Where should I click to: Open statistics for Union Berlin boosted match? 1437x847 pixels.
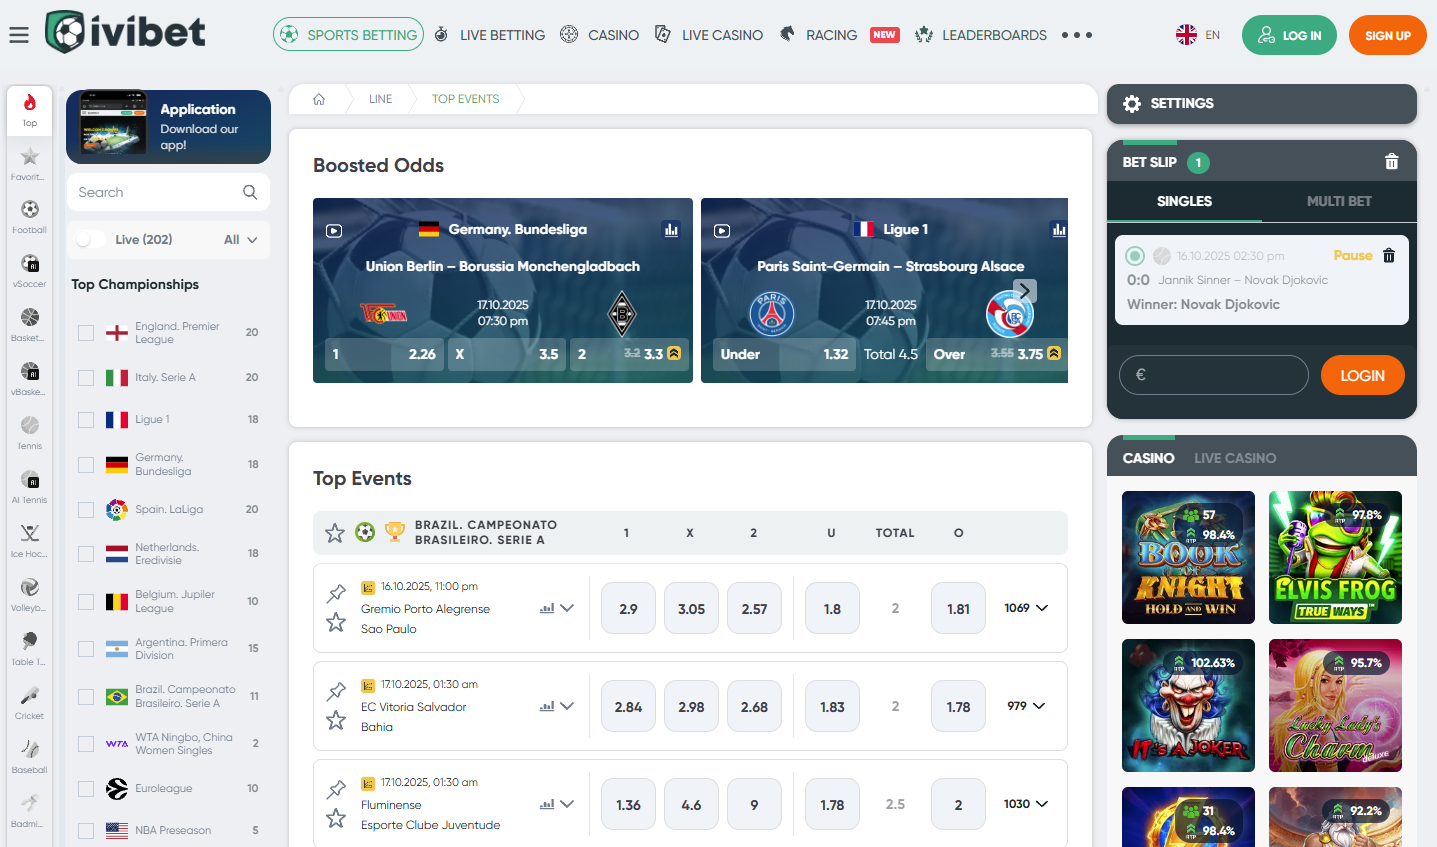[x=671, y=230]
